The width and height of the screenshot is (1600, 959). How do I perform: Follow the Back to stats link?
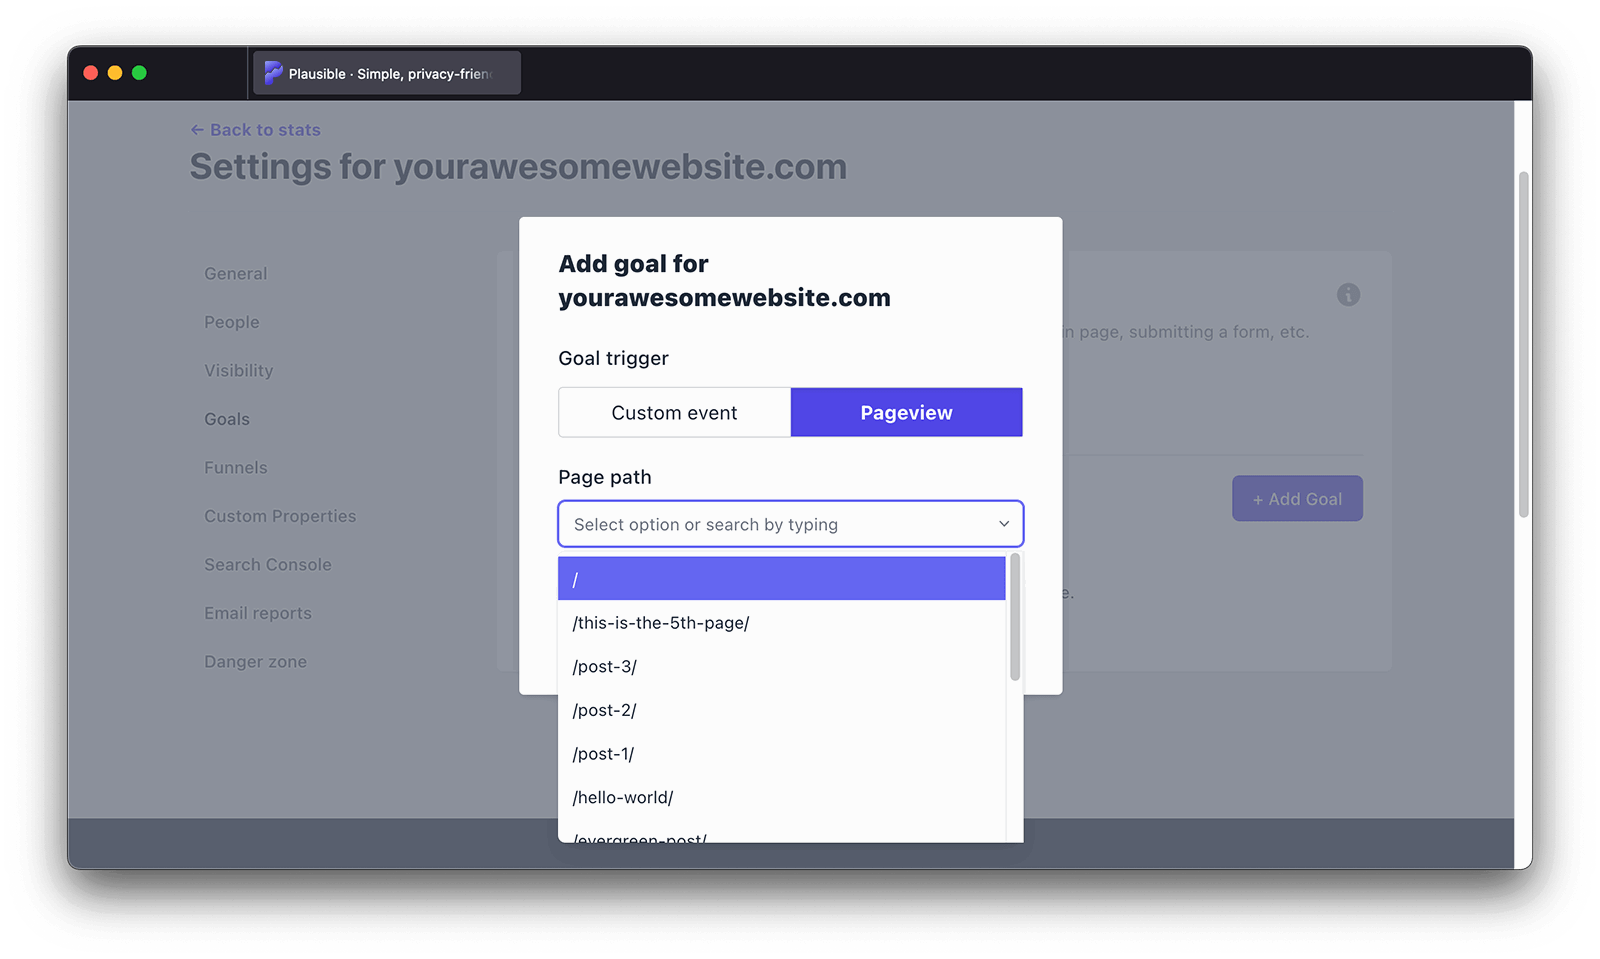click(x=264, y=129)
